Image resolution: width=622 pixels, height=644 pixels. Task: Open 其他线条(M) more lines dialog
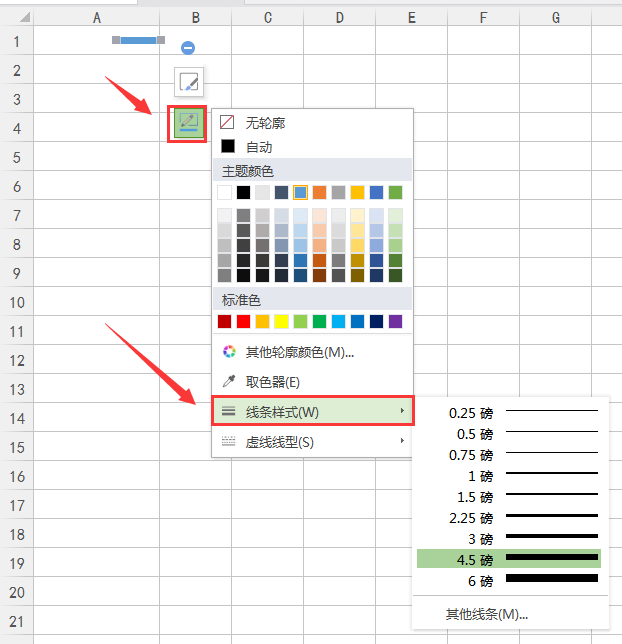point(509,614)
